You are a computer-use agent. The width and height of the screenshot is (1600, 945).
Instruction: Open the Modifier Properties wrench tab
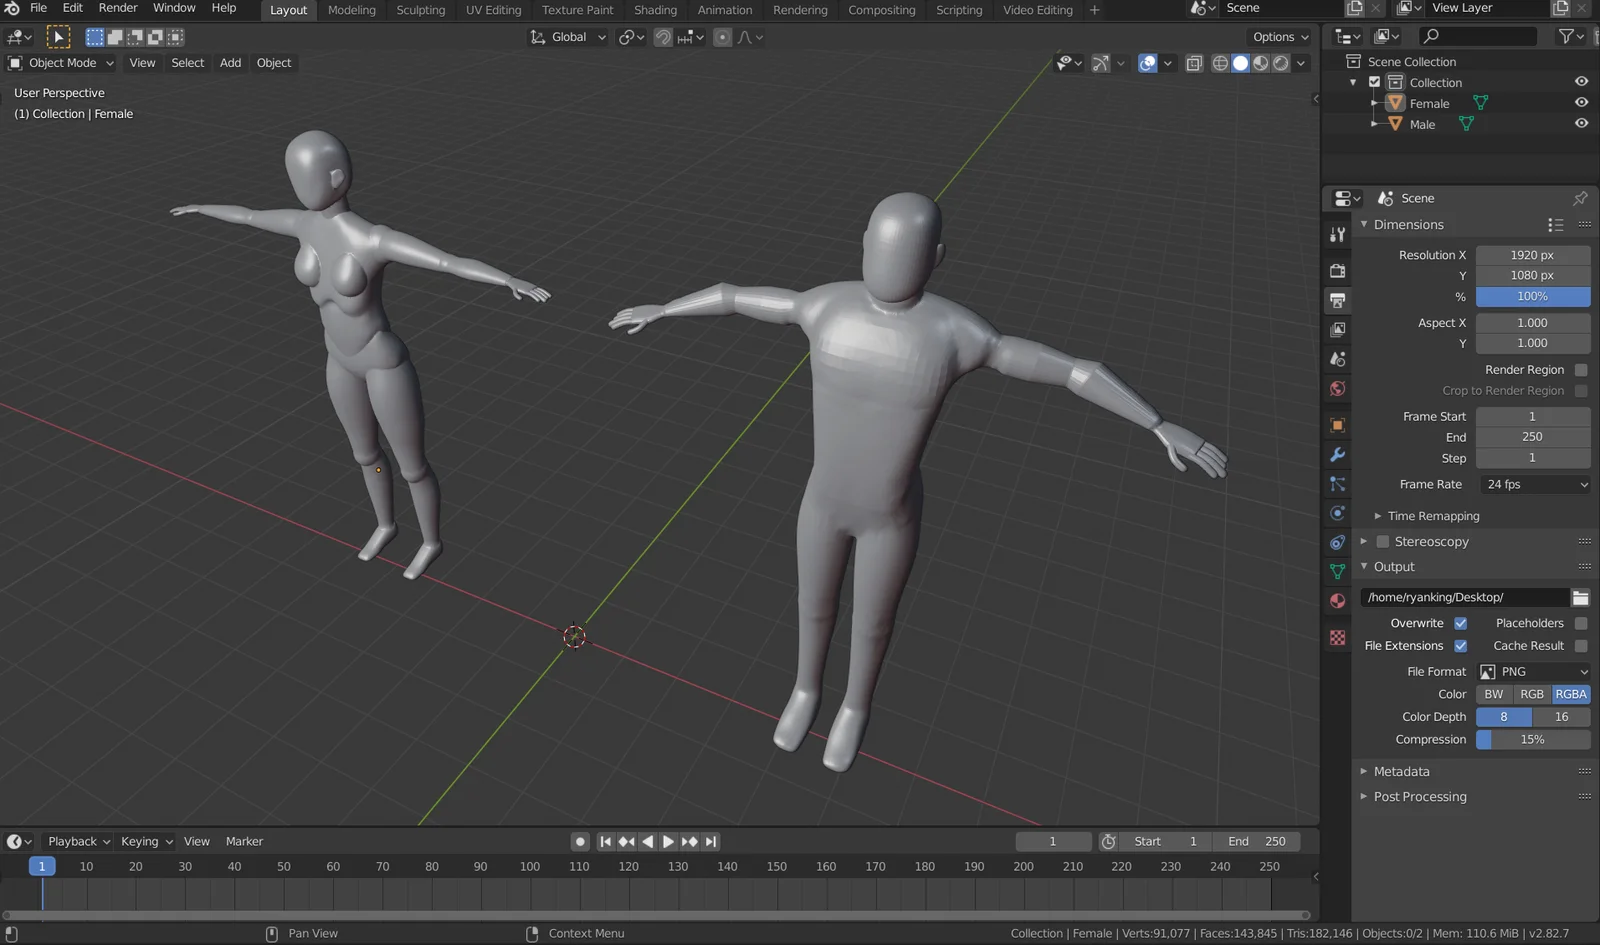pos(1337,455)
